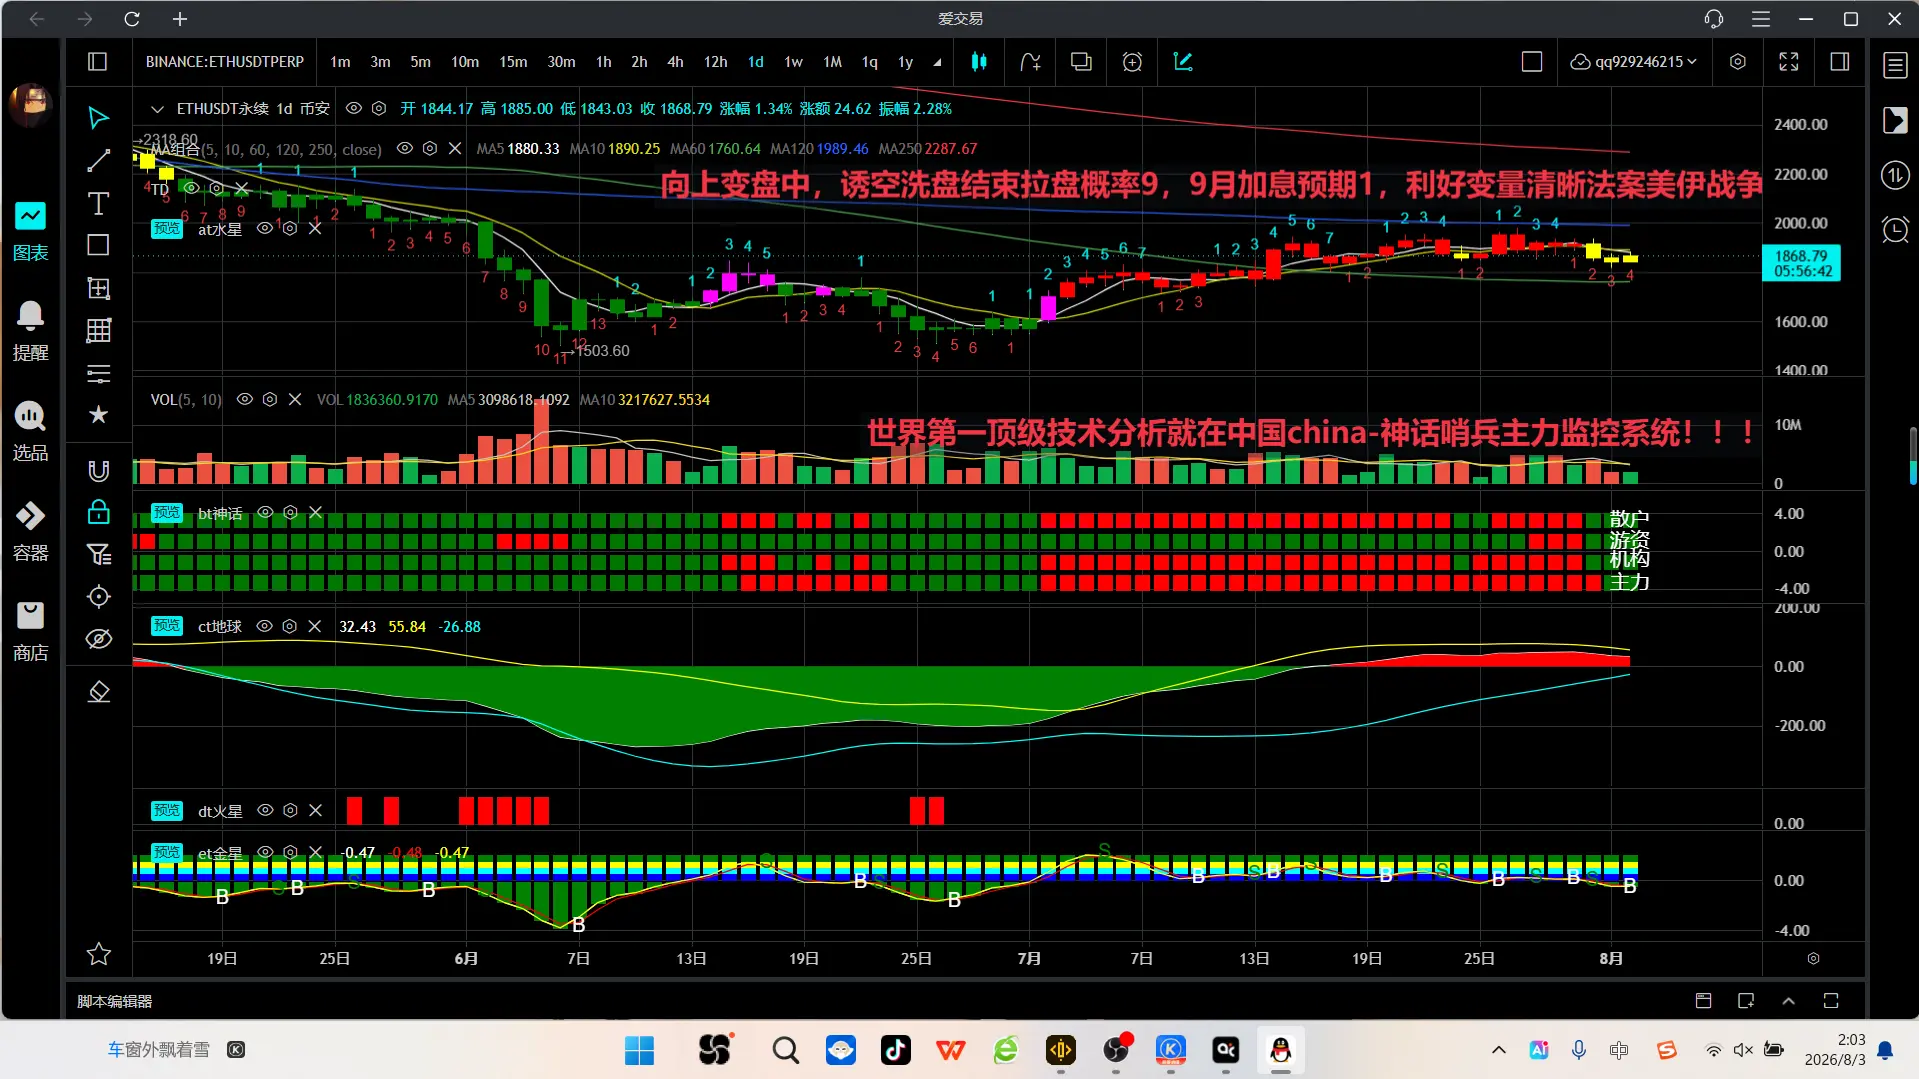The image size is (1919, 1079).
Task: Open the container tab in sidebar
Action: pyautogui.click(x=30, y=532)
